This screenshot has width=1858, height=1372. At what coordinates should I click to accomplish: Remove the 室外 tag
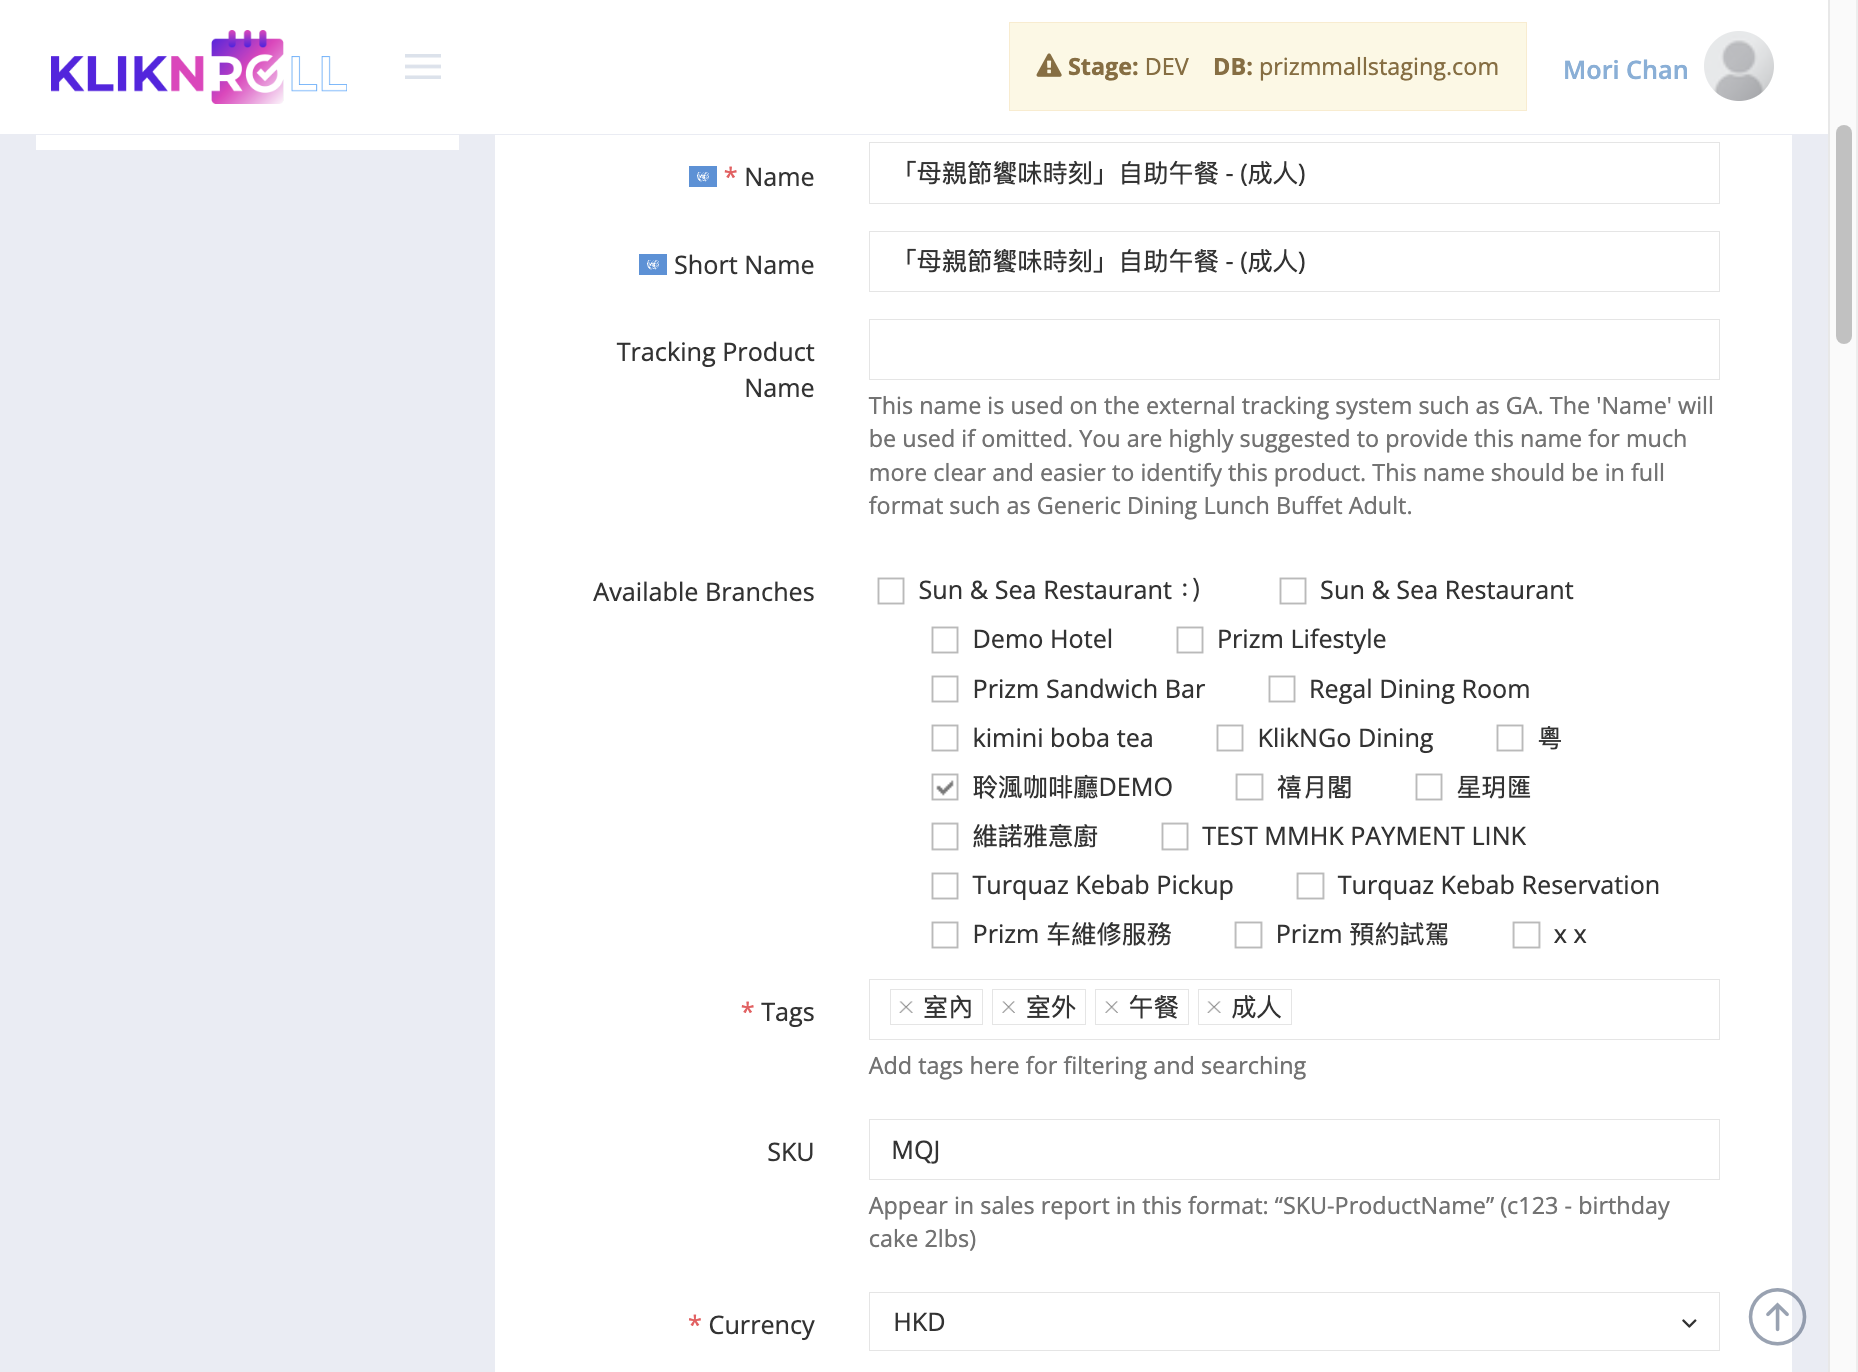1009,1008
